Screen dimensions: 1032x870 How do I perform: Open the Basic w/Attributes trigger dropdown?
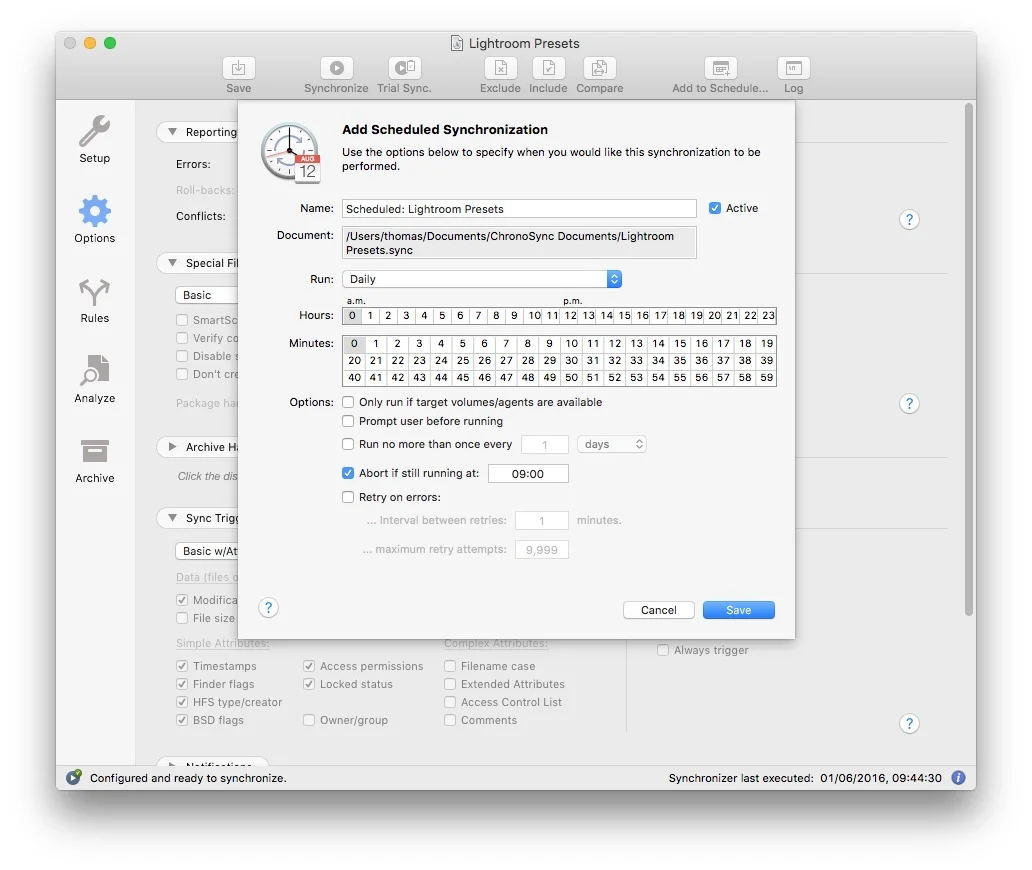tap(207, 551)
